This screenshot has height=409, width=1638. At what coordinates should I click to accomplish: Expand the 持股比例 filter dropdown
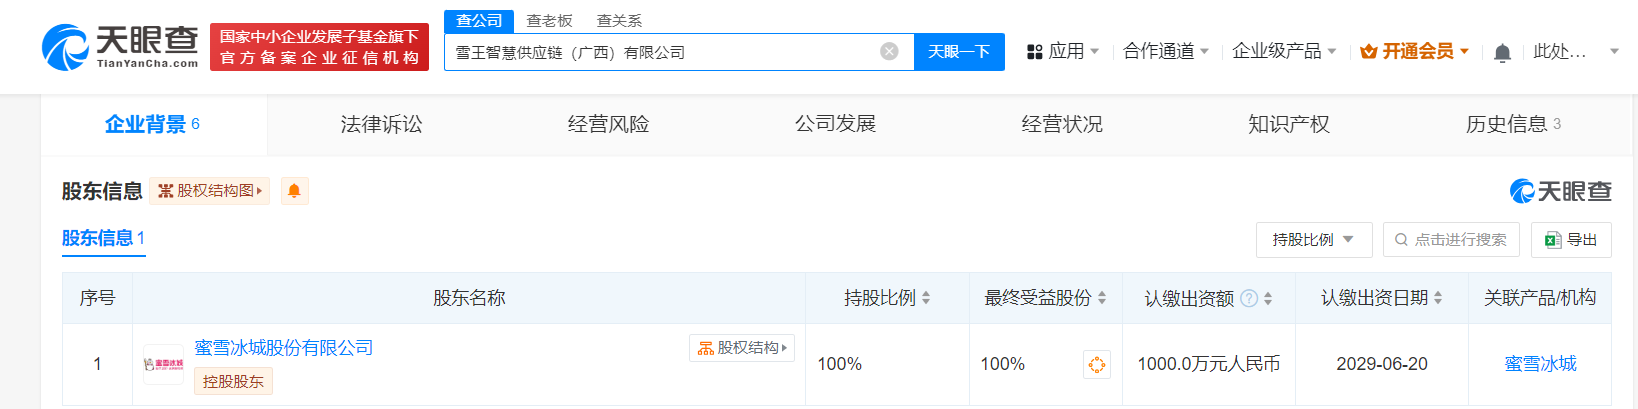point(1313,240)
